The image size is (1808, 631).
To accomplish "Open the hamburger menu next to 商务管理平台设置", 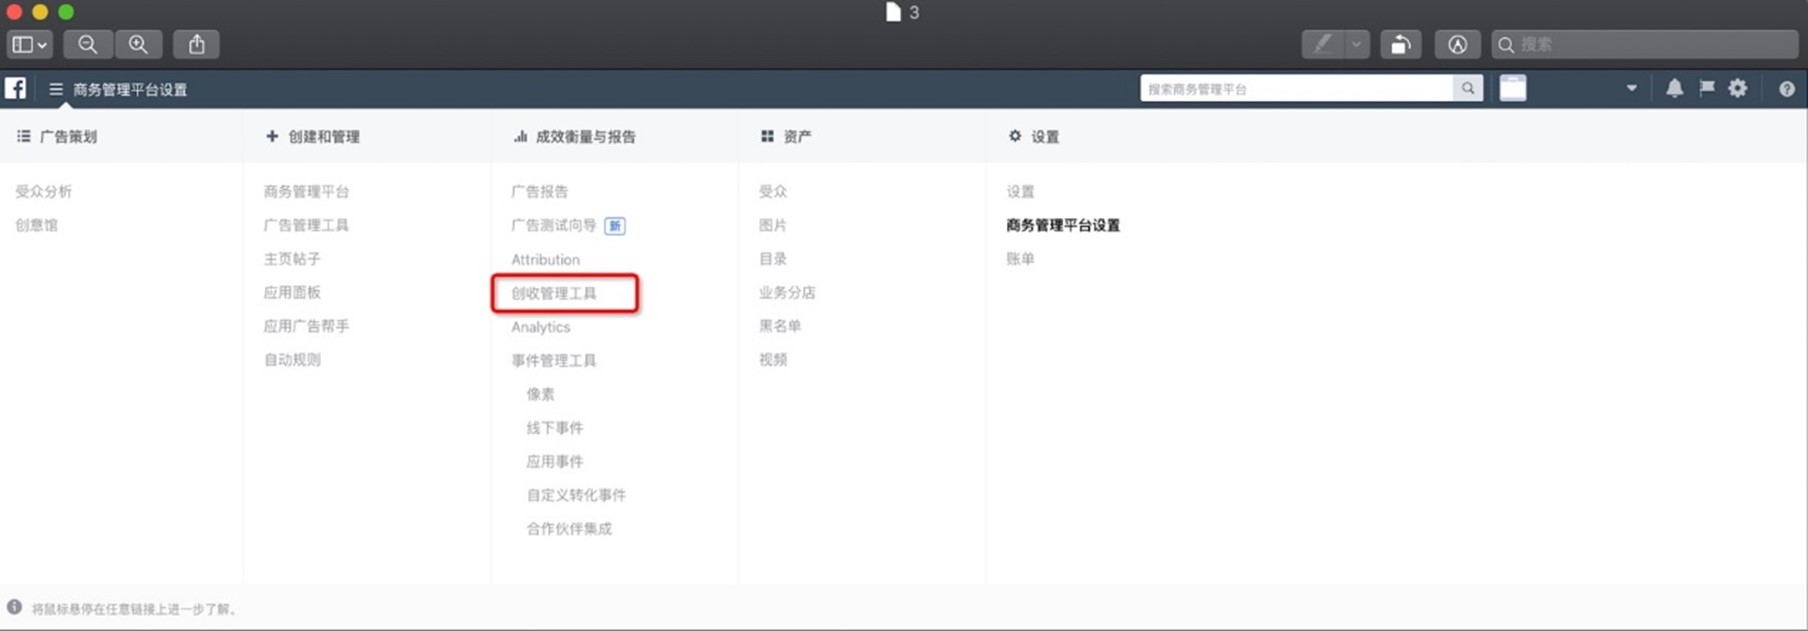I will [x=56, y=89].
